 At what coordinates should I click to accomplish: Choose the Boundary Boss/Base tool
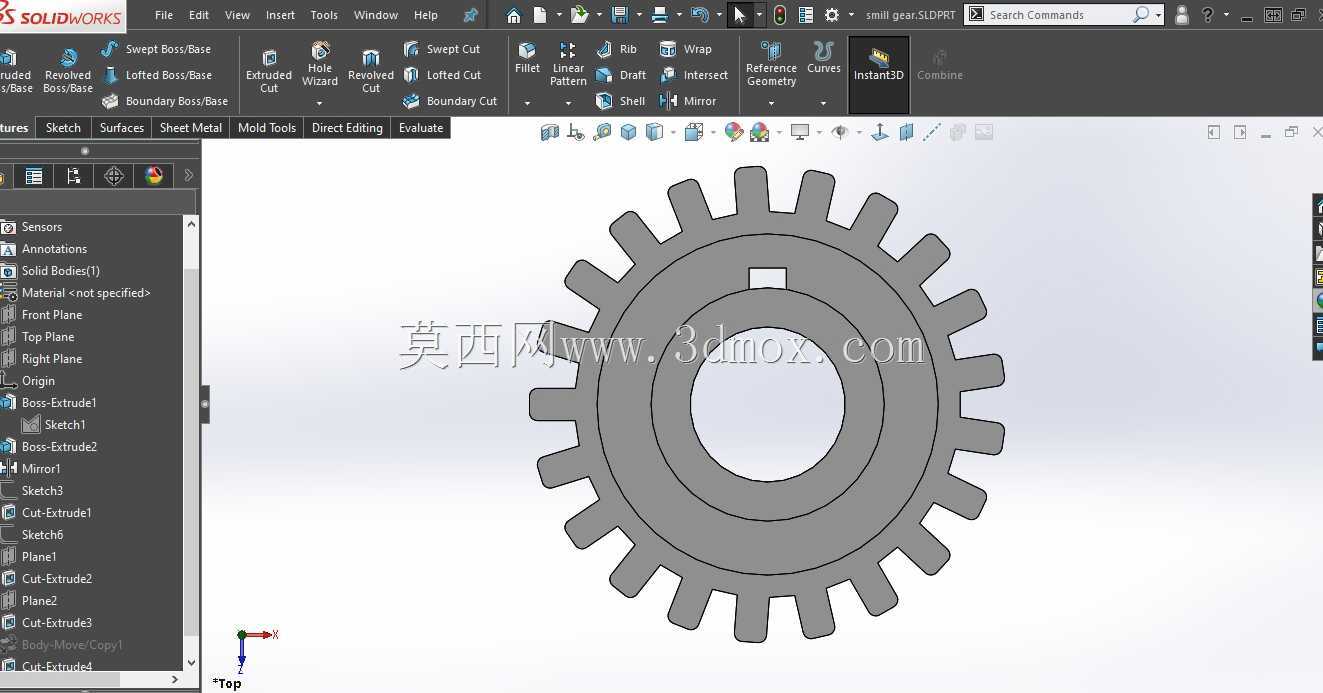click(165, 101)
